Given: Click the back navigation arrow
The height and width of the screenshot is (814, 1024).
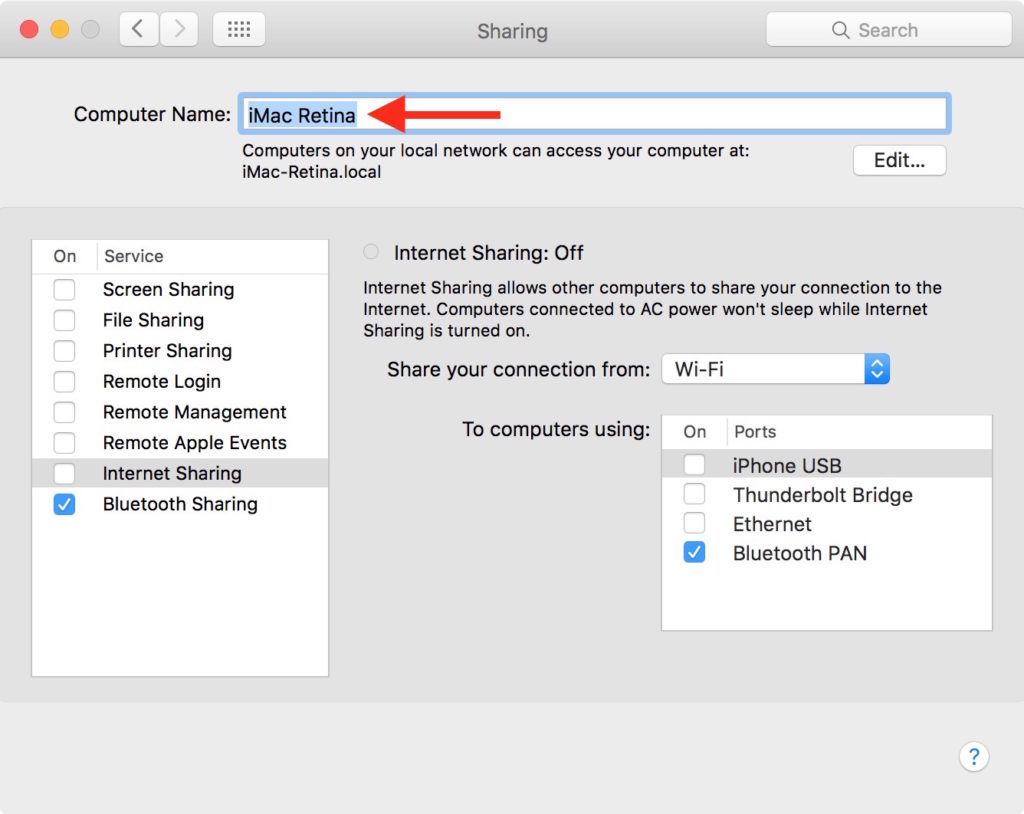Looking at the screenshot, I should (x=138, y=30).
